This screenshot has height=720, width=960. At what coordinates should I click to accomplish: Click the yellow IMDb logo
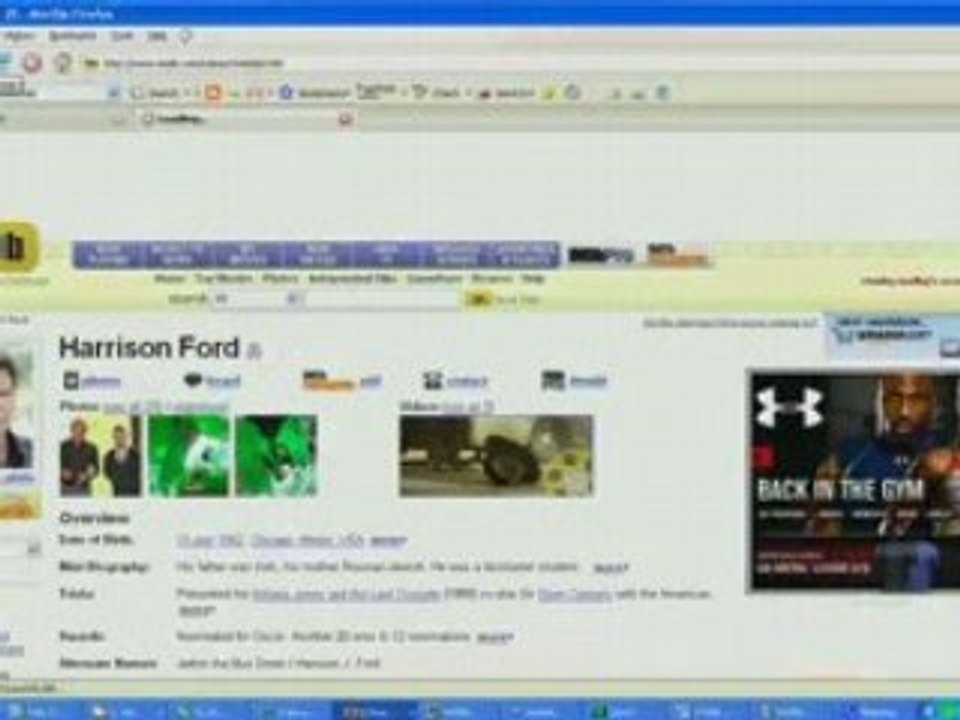coord(17,247)
